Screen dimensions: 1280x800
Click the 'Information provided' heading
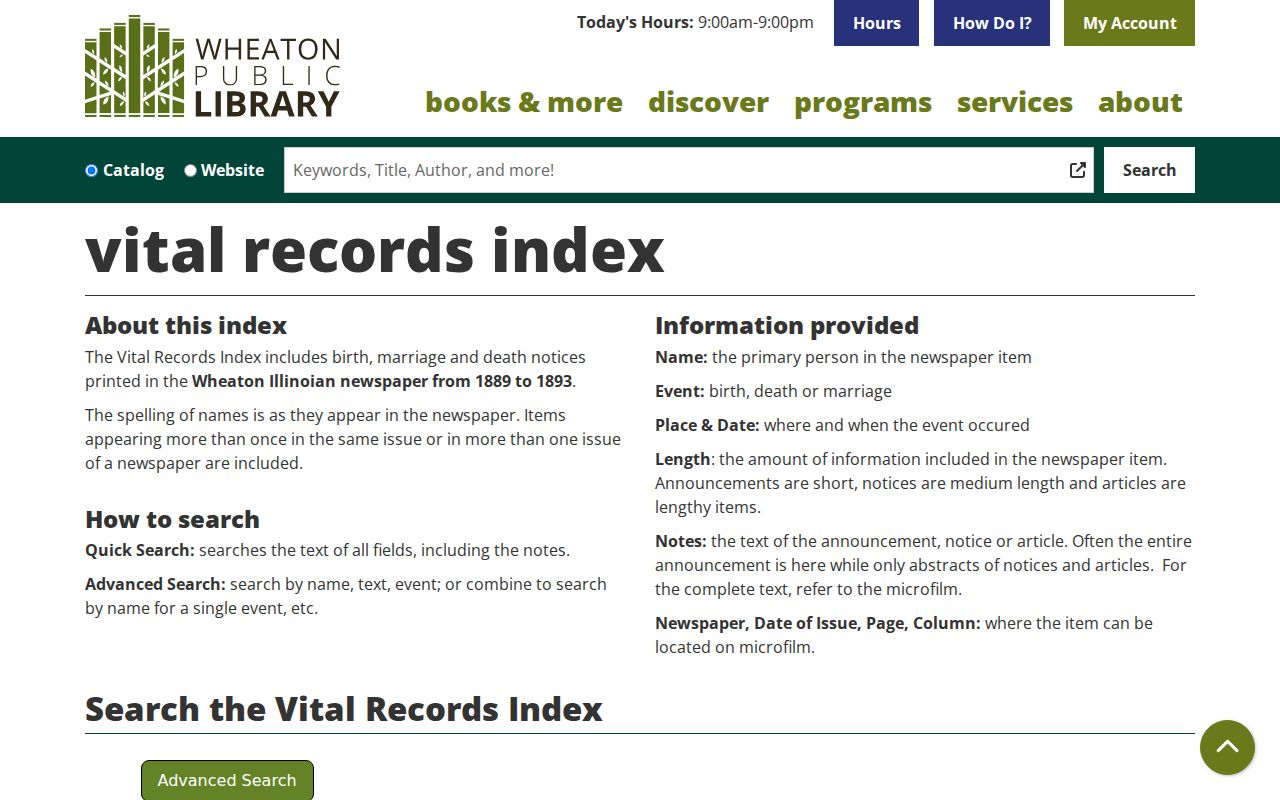(787, 325)
